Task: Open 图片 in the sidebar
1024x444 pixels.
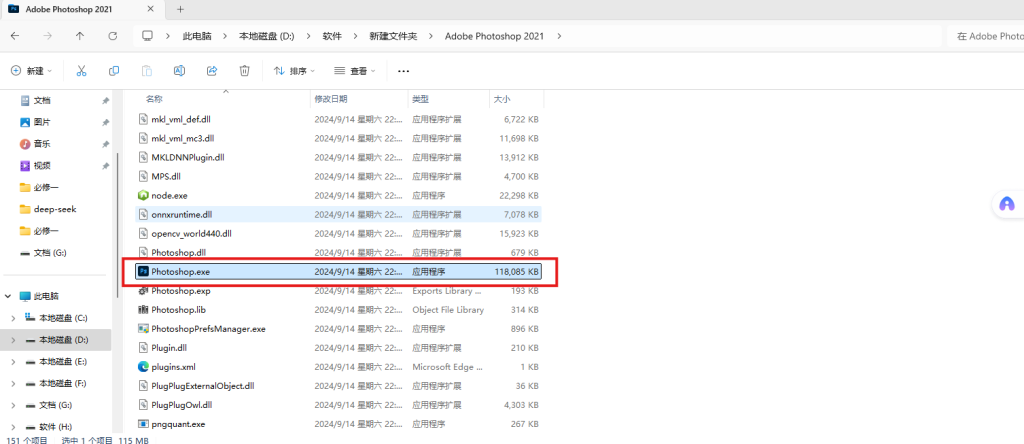Action: (x=42, y=122)
